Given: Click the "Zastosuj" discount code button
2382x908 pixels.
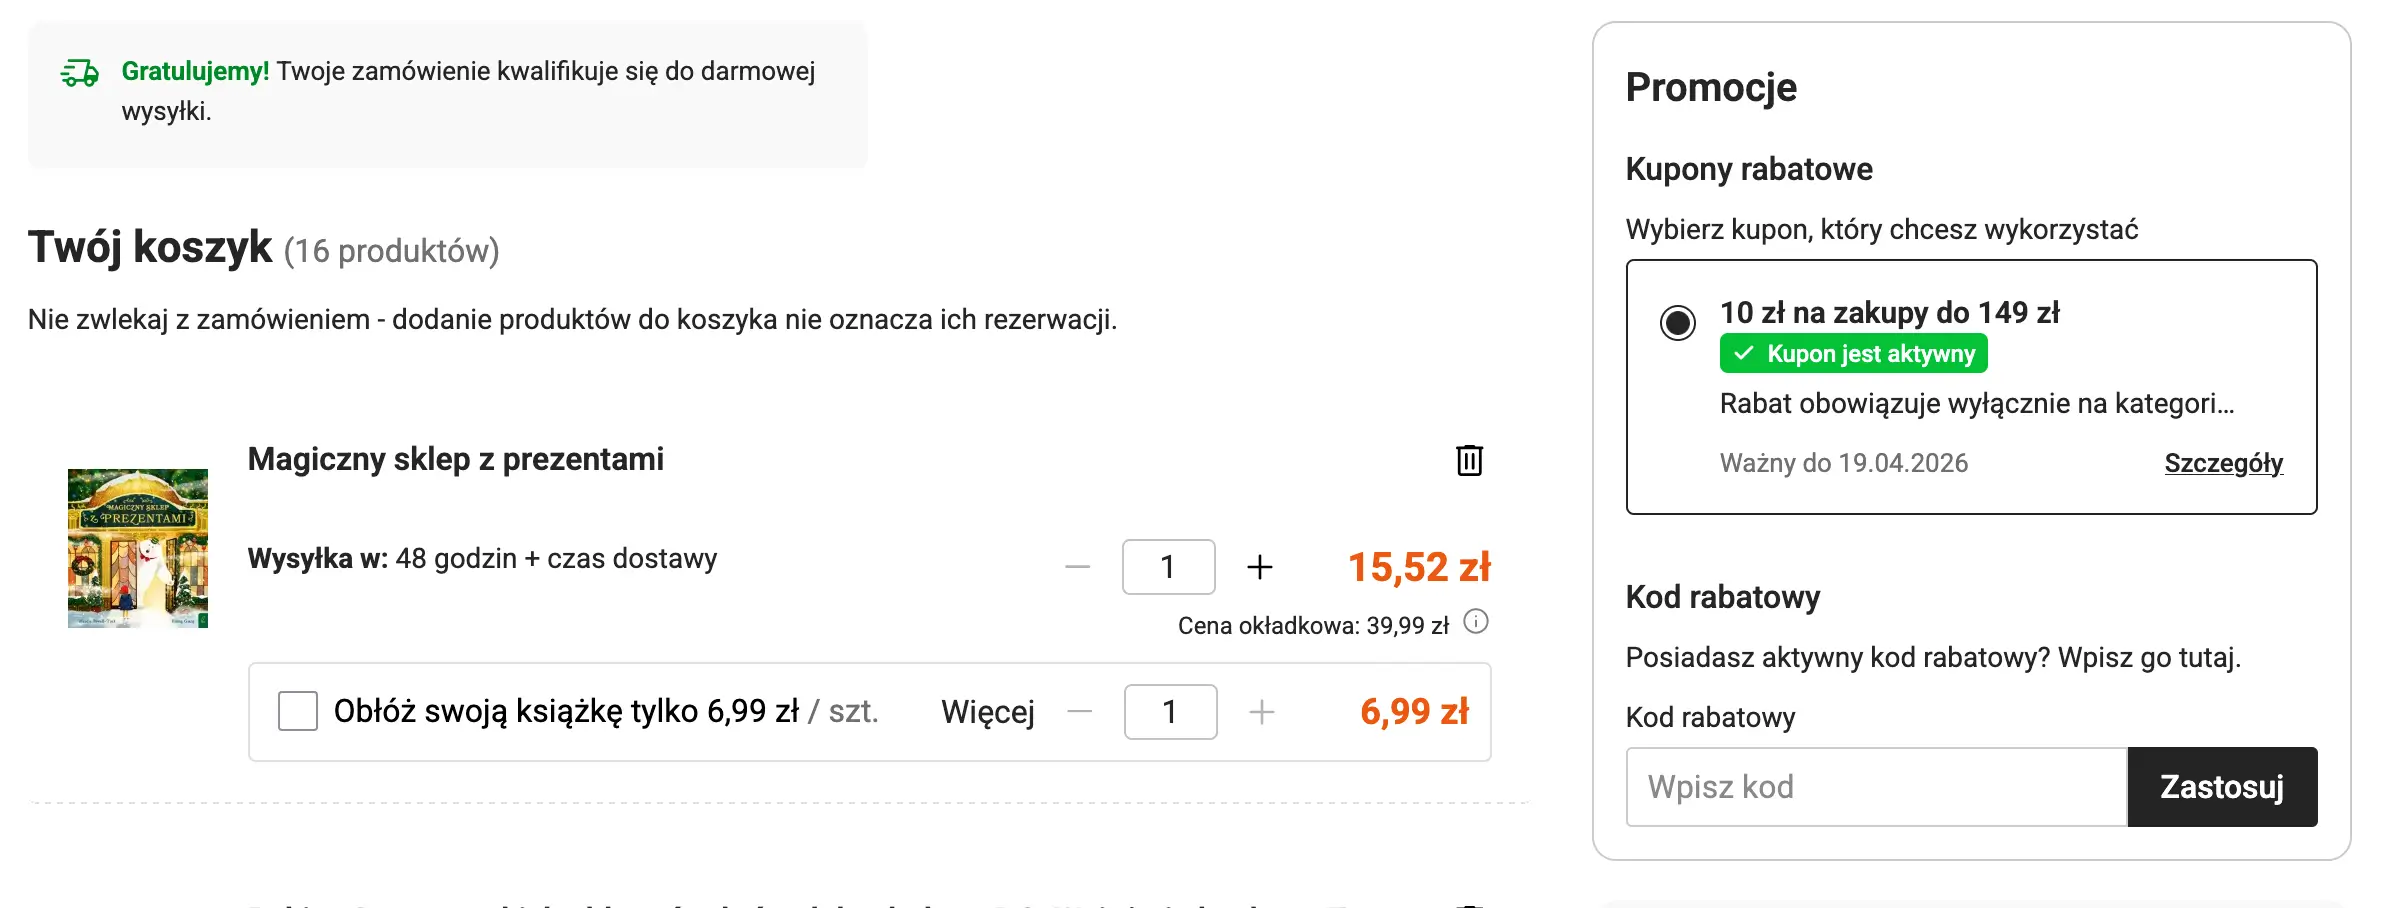Looking at the screenshot, I should coord(2222,787).
